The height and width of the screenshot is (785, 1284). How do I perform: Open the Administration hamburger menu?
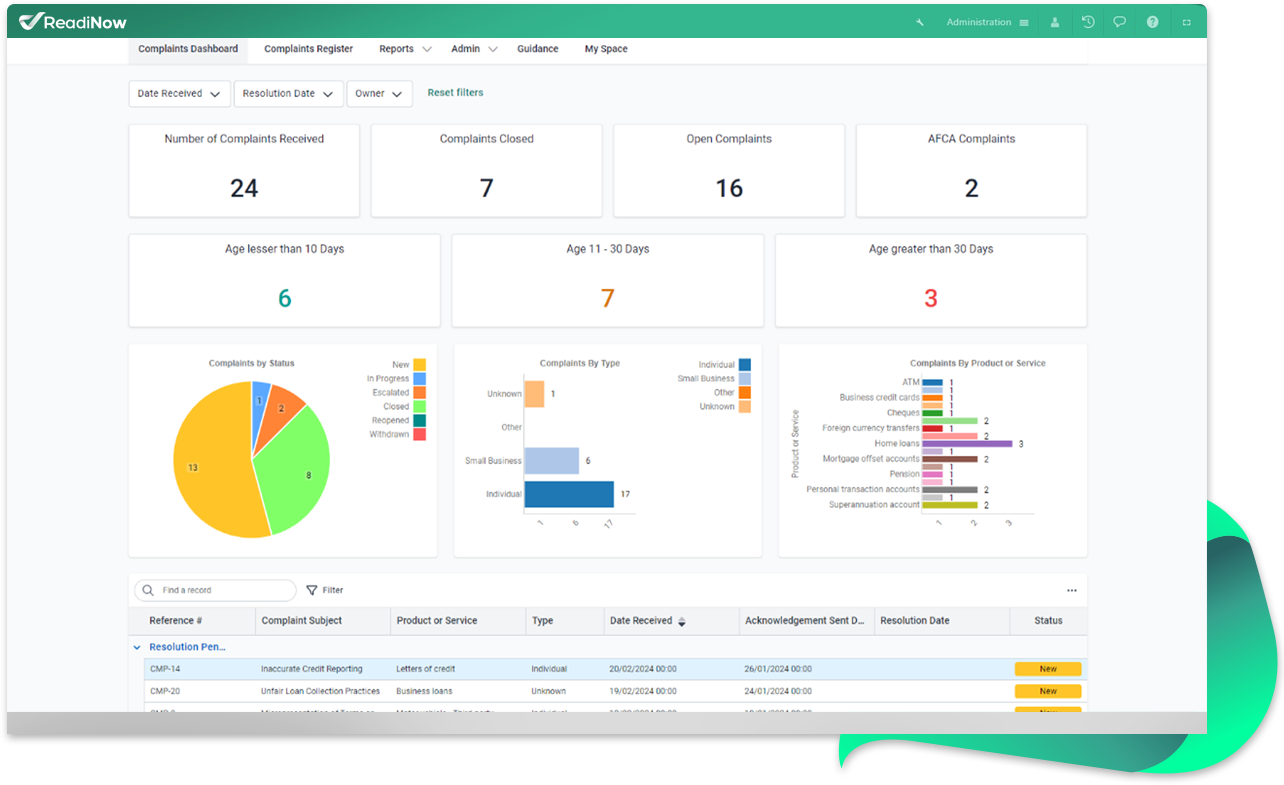(x=1023, y=22)
